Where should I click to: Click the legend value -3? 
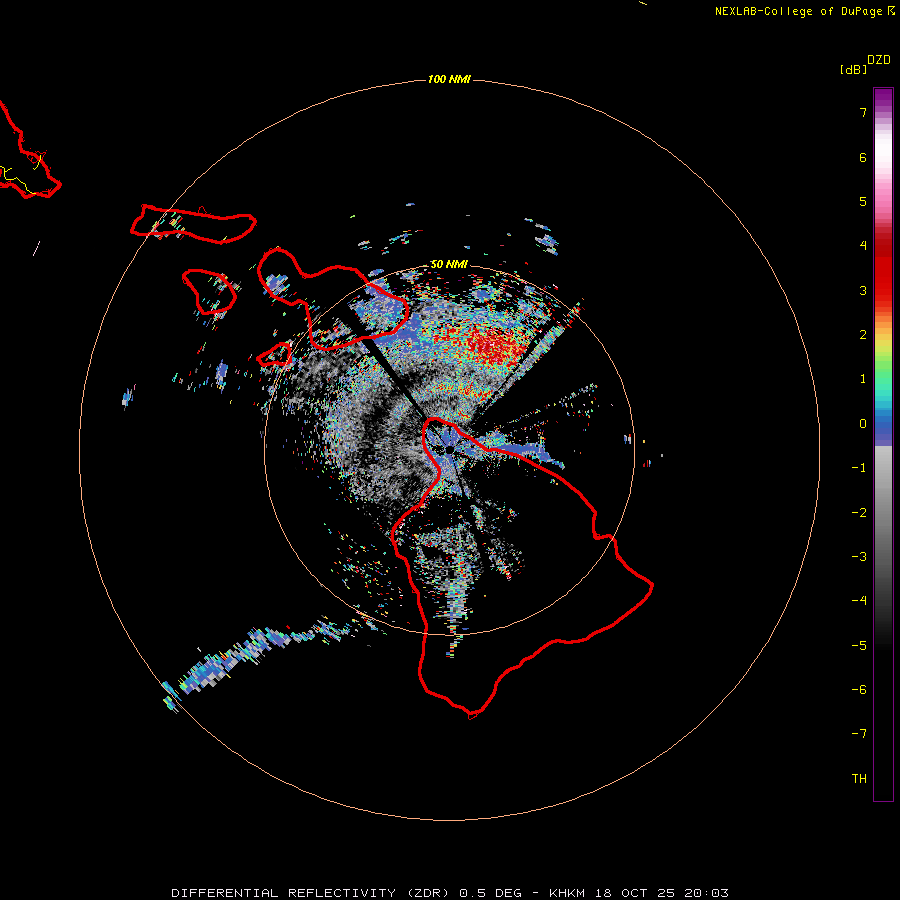(x=859, y=557)
